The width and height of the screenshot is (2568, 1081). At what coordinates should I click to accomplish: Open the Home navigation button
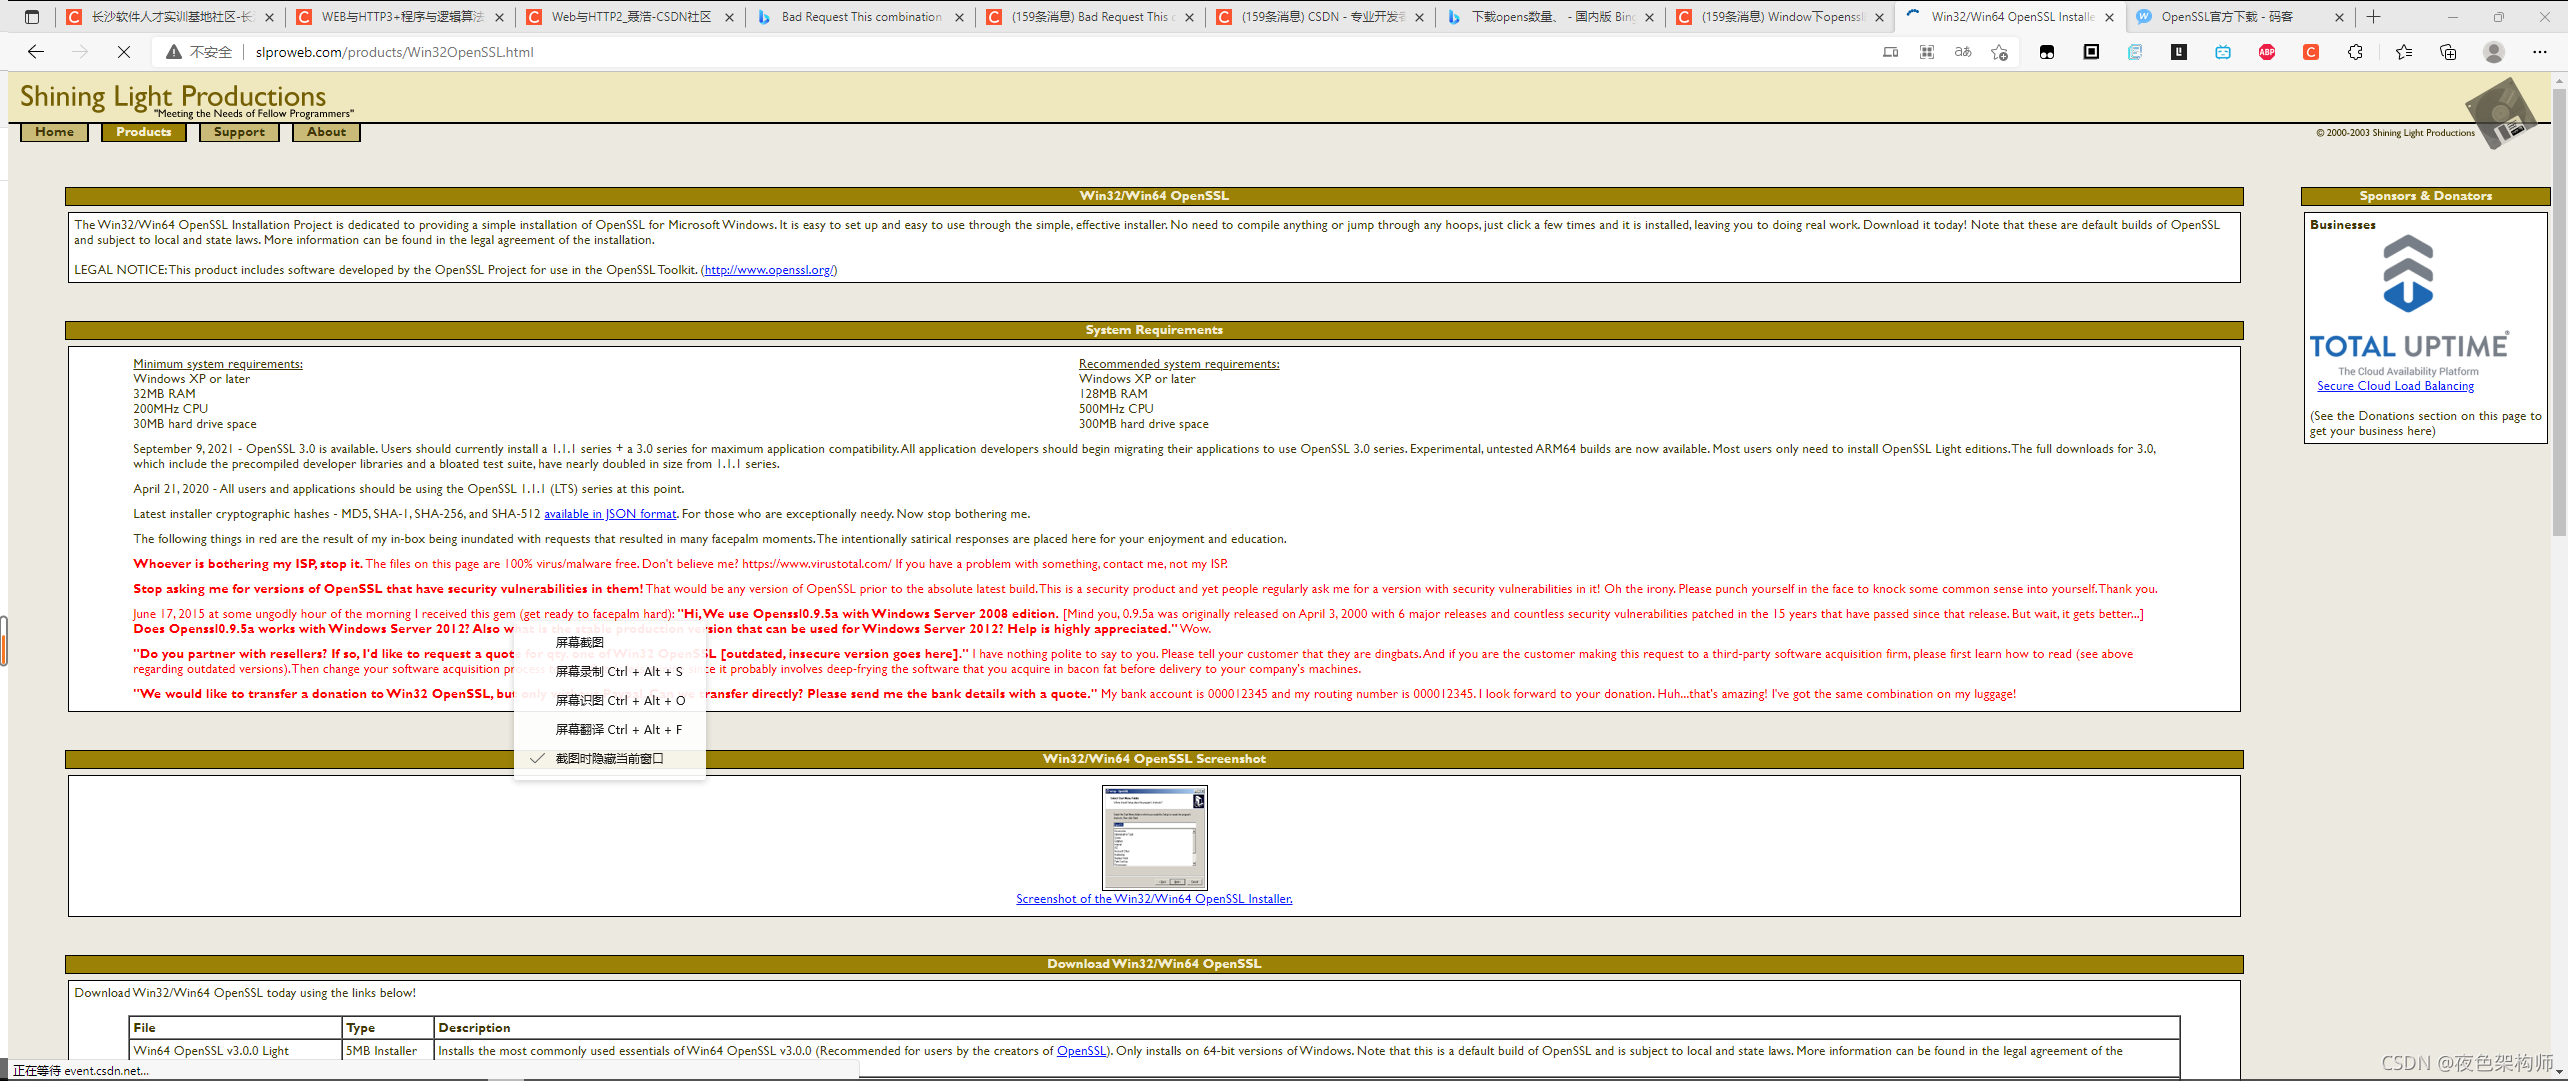tap(54, 132)
